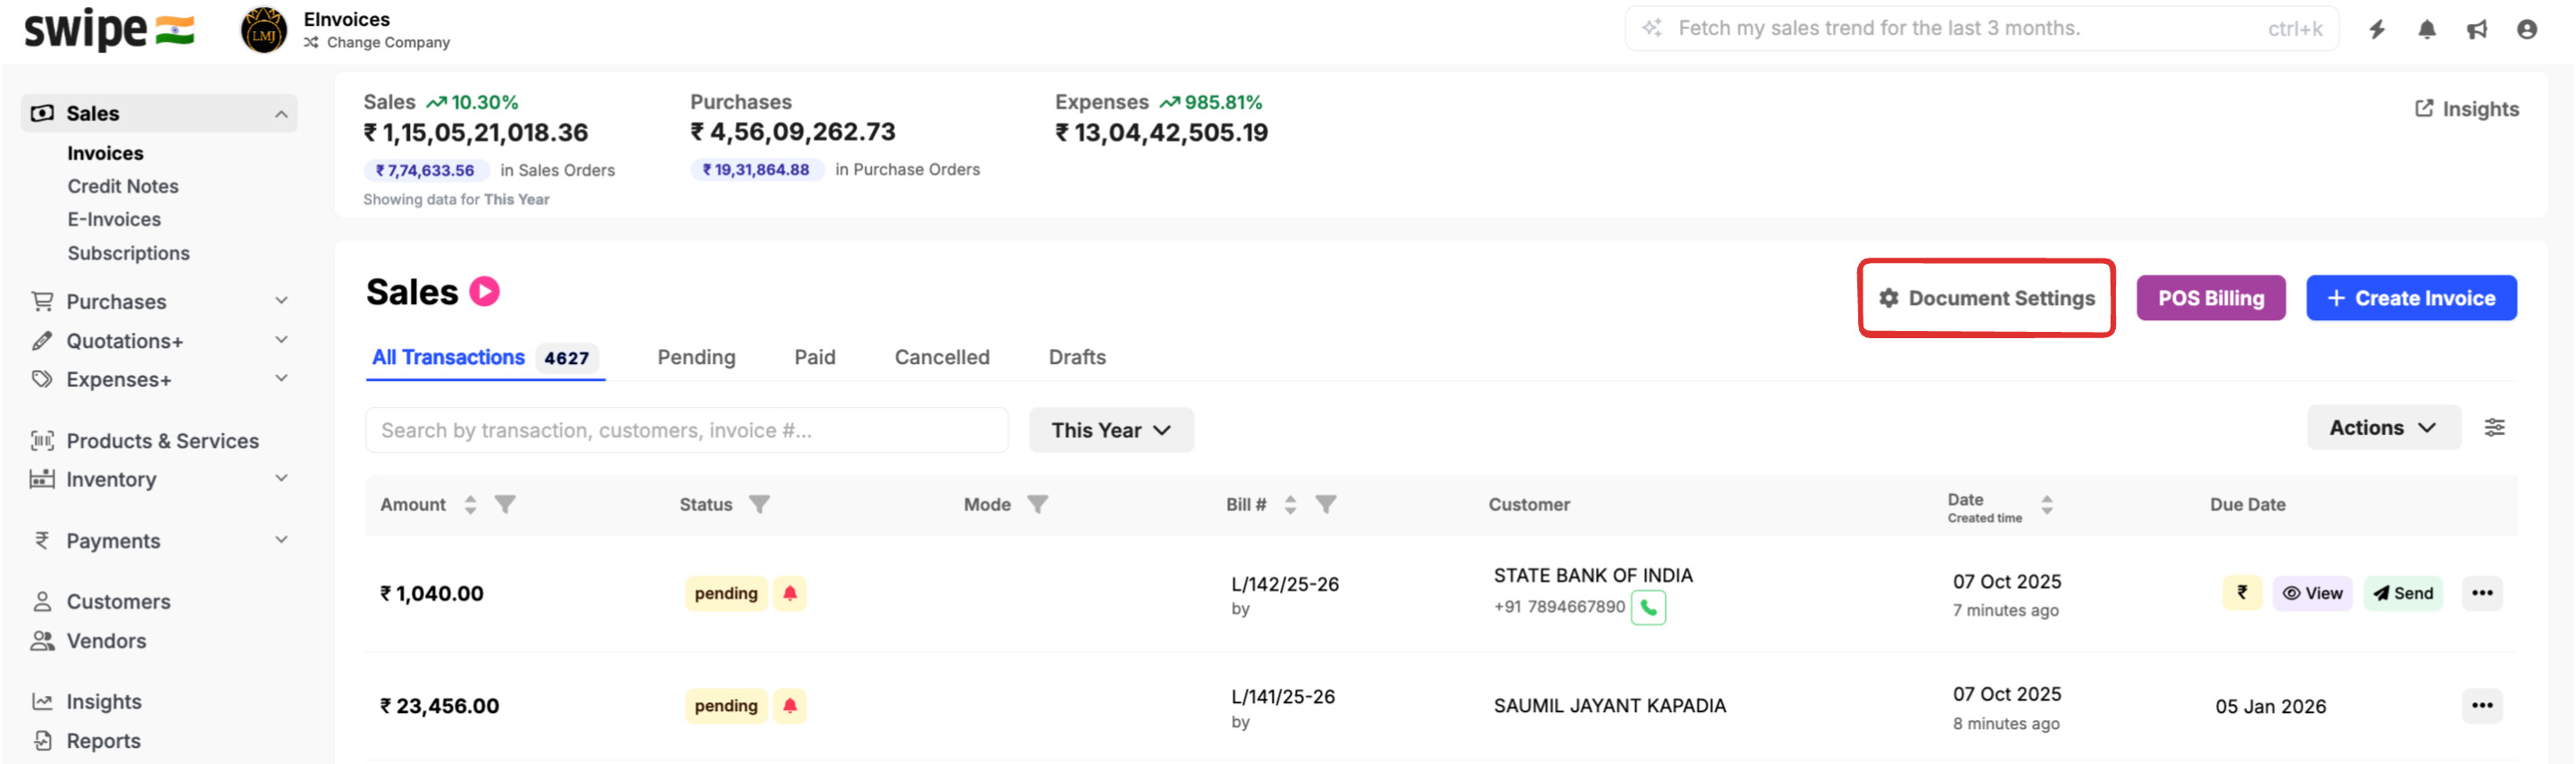This screenshot has width=2576, height=764.
Task: Filter the Status column
Action: click(x=760, y=505)
